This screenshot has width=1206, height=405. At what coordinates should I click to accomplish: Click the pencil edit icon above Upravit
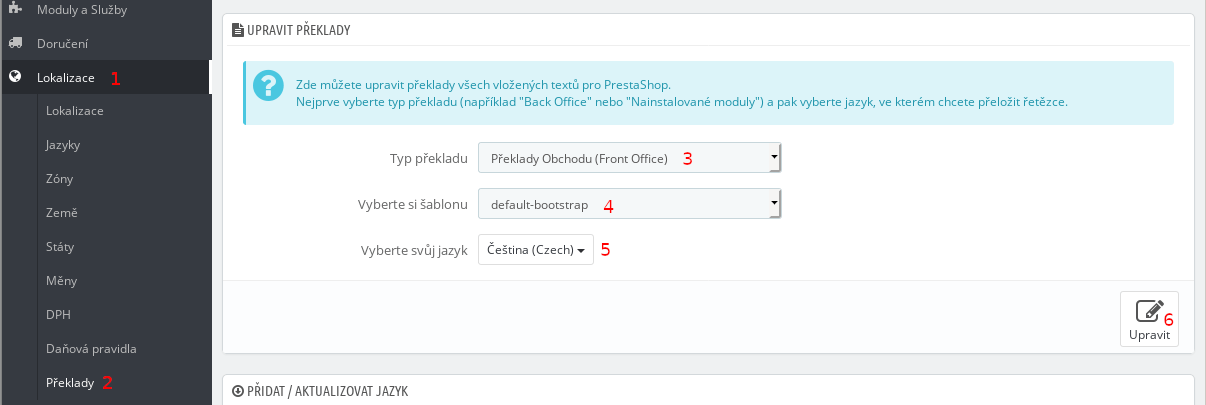pos(1150,310)
